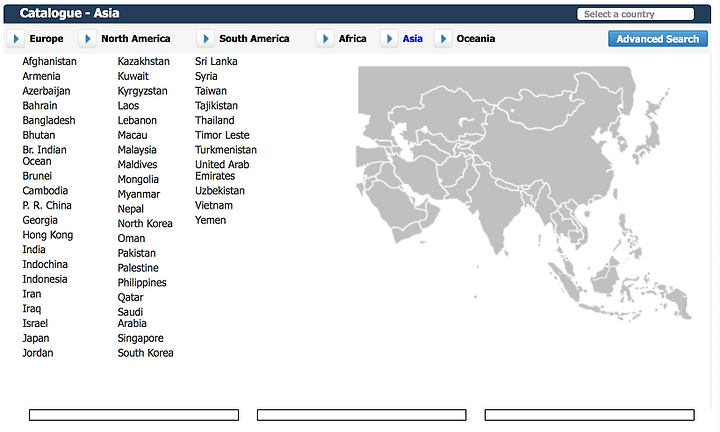Switch to the Africa tab
This screenshot has width=720, height=432.
tap(353, 39)
